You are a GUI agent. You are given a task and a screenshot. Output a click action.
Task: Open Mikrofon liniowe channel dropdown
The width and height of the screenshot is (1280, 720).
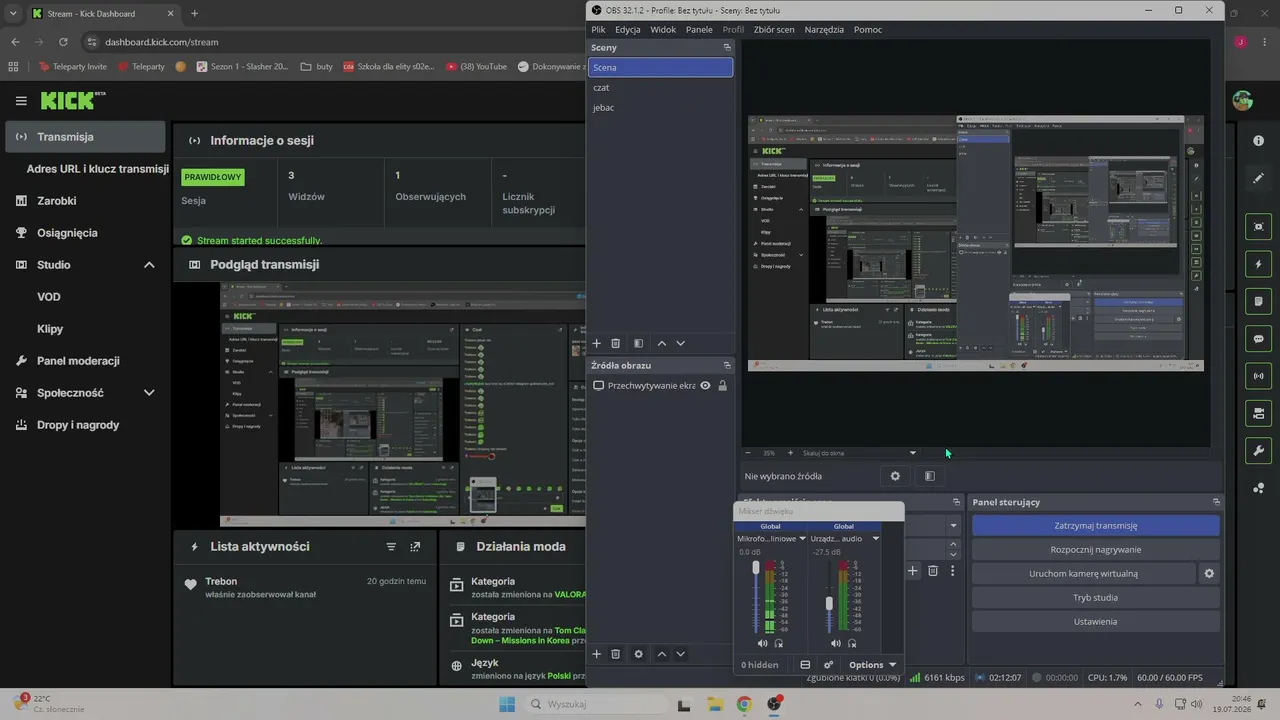tap(802, 539)
